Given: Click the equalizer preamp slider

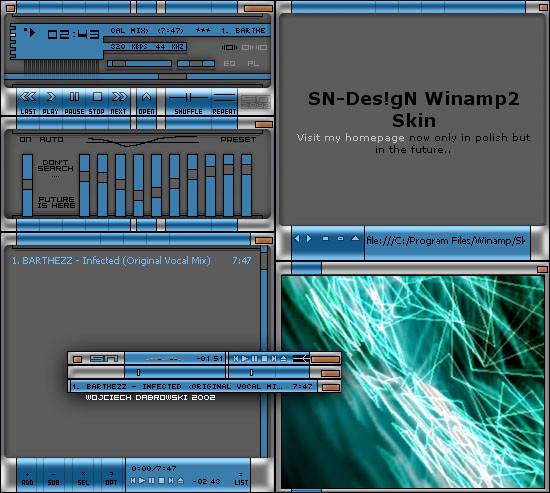Looking at the screenshot, I should [x=27, y=185].
